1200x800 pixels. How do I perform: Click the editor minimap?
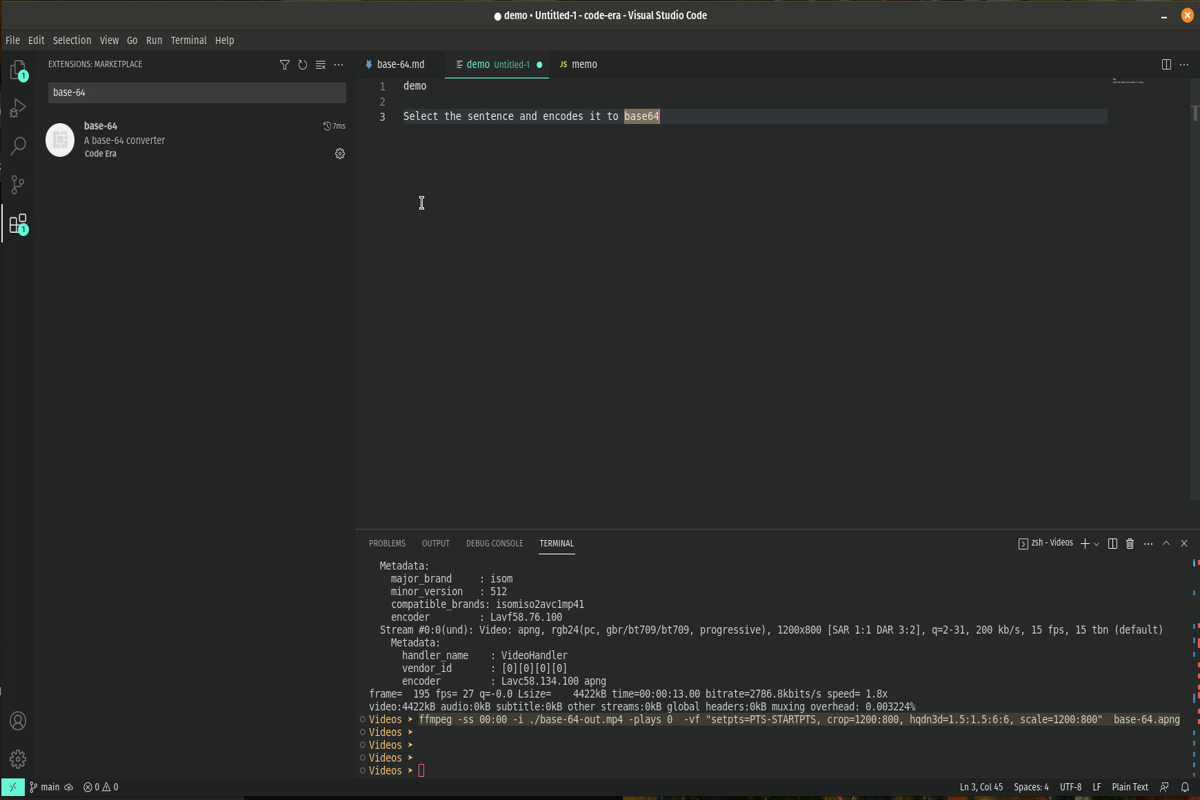[1128, 81]
